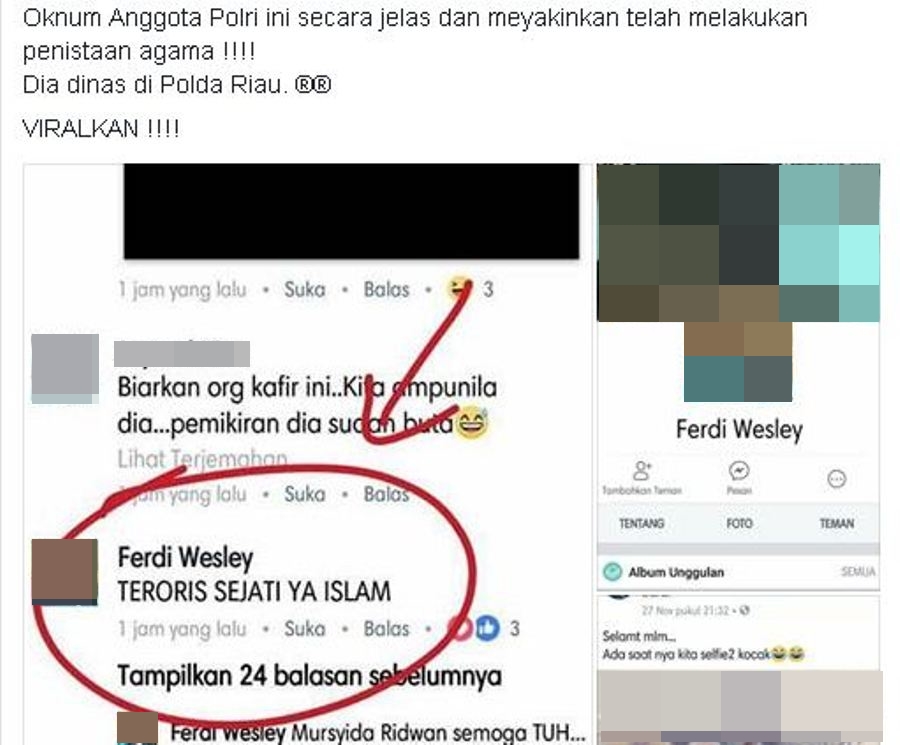
Task: Click Balas under the top blacked-out comment
Action: coord(386,289)
